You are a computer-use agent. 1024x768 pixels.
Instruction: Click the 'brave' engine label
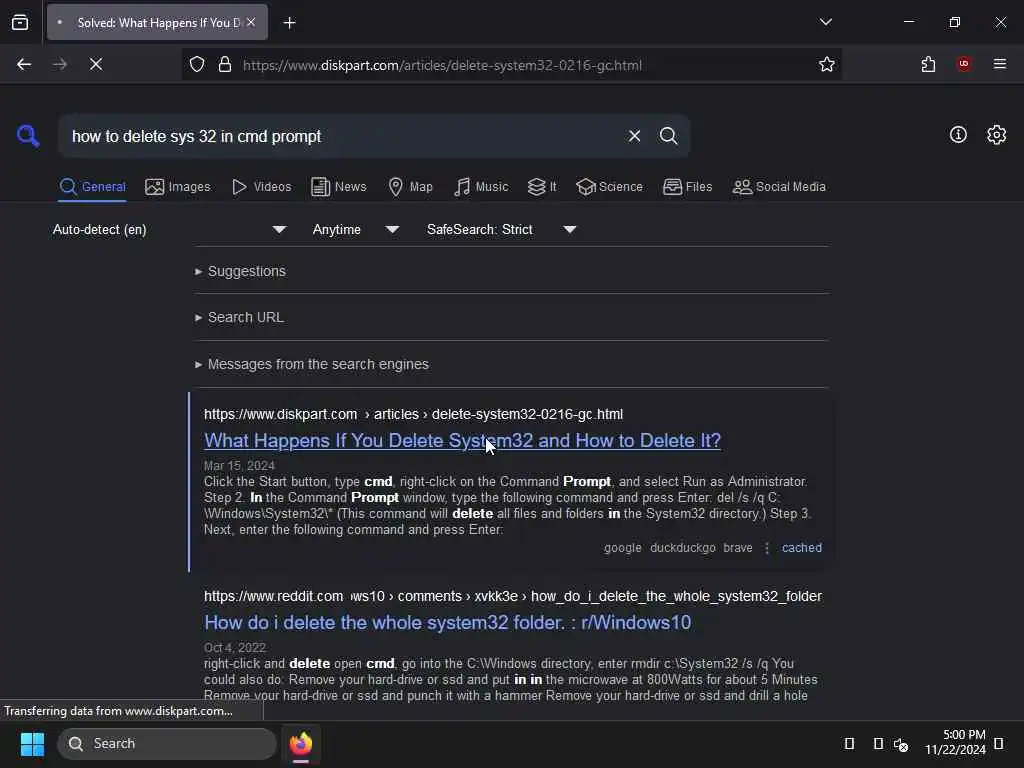point(738,548)
